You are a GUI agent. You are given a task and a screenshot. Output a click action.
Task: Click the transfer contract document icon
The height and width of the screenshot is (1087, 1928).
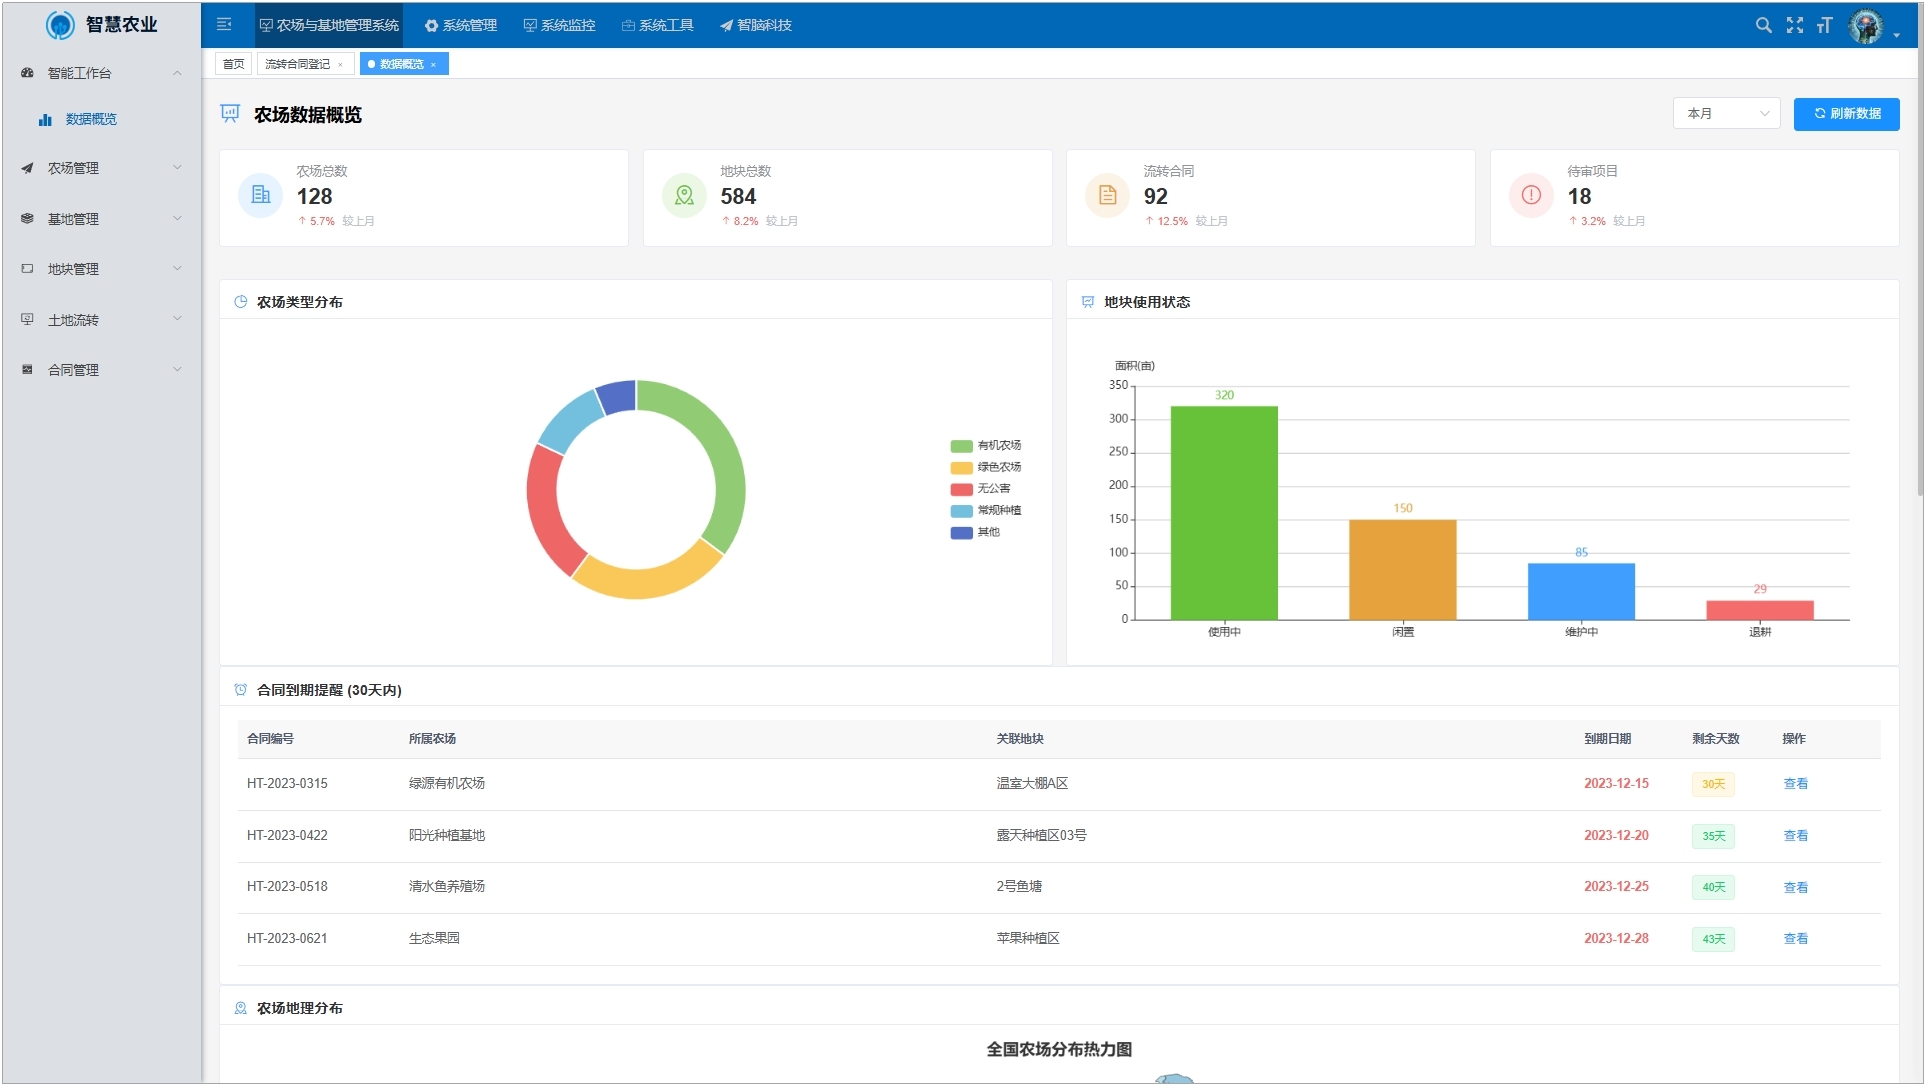click(x=1109, y=195)
